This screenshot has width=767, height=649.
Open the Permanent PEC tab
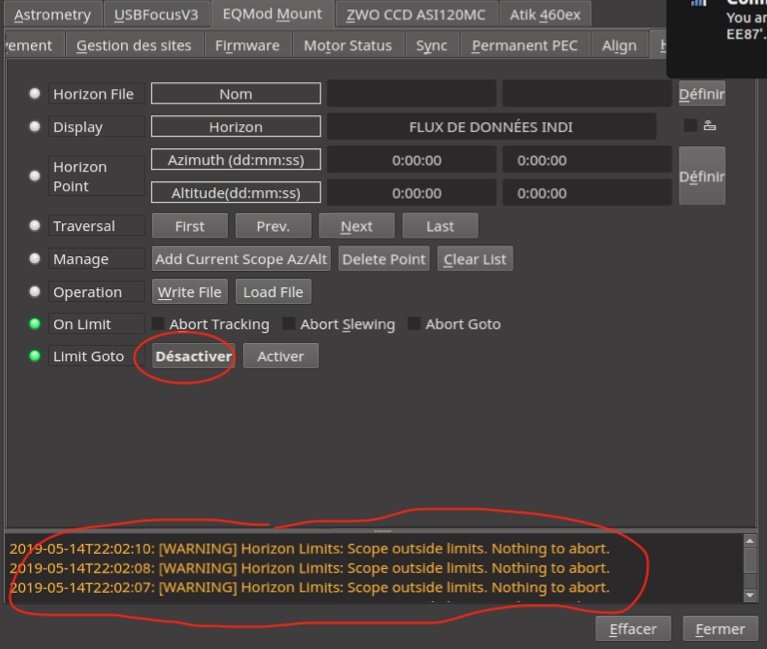524,45
